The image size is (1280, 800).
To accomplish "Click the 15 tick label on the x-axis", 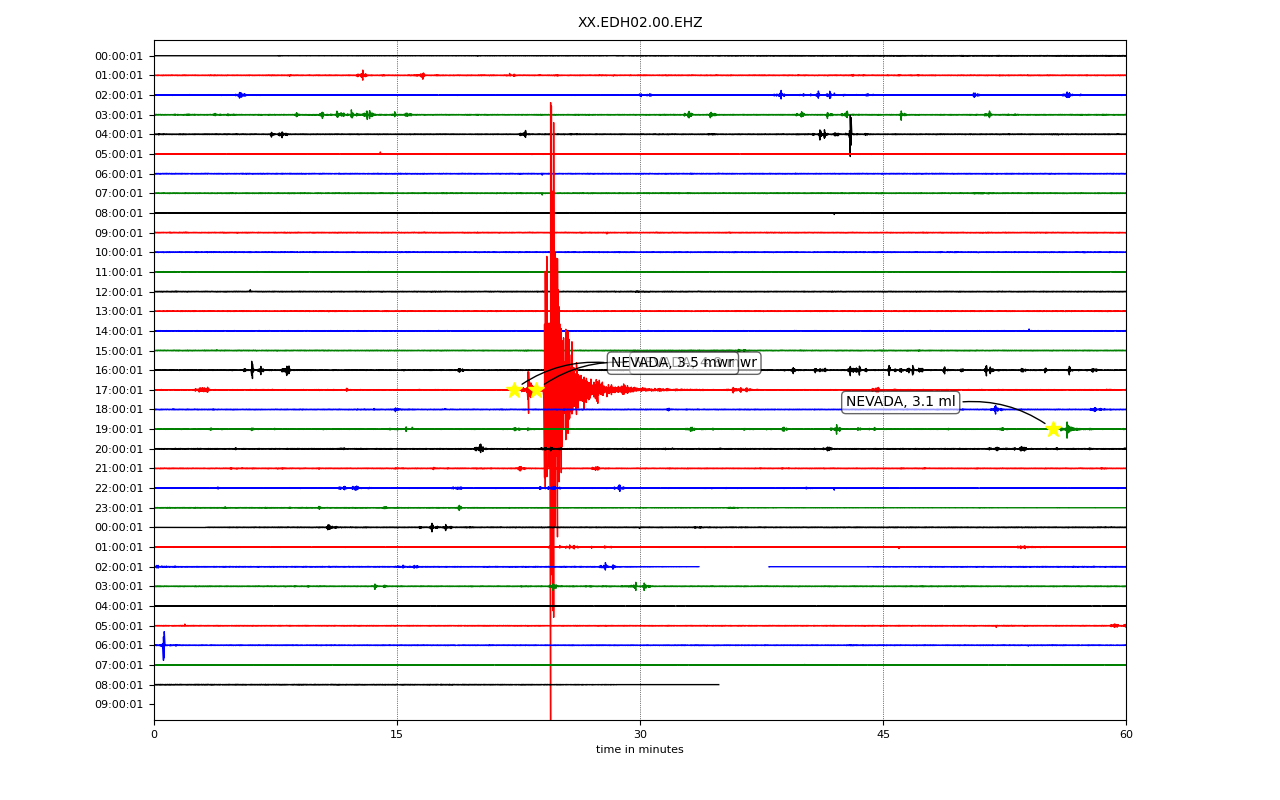I will point(397,734).
